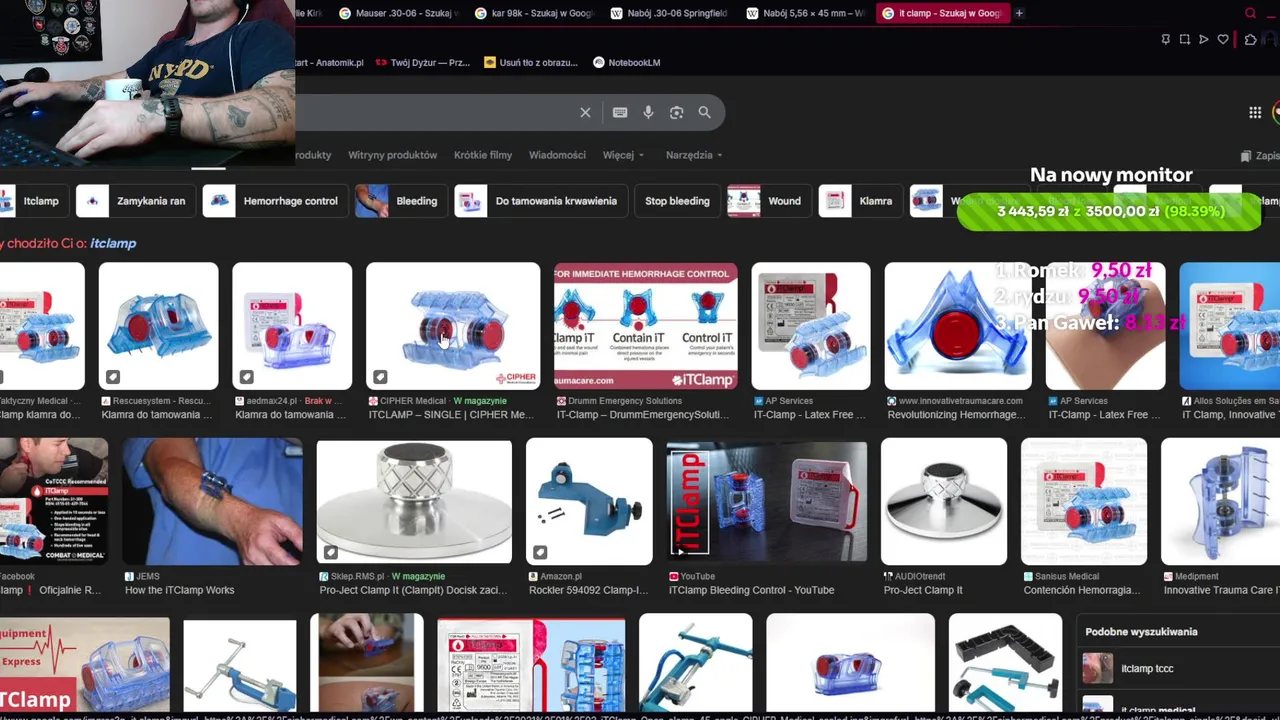This screenshot has height=720, width=1280.
Task: Submit search with the magnifying glass icon
Action: click(x=704, y=113)
